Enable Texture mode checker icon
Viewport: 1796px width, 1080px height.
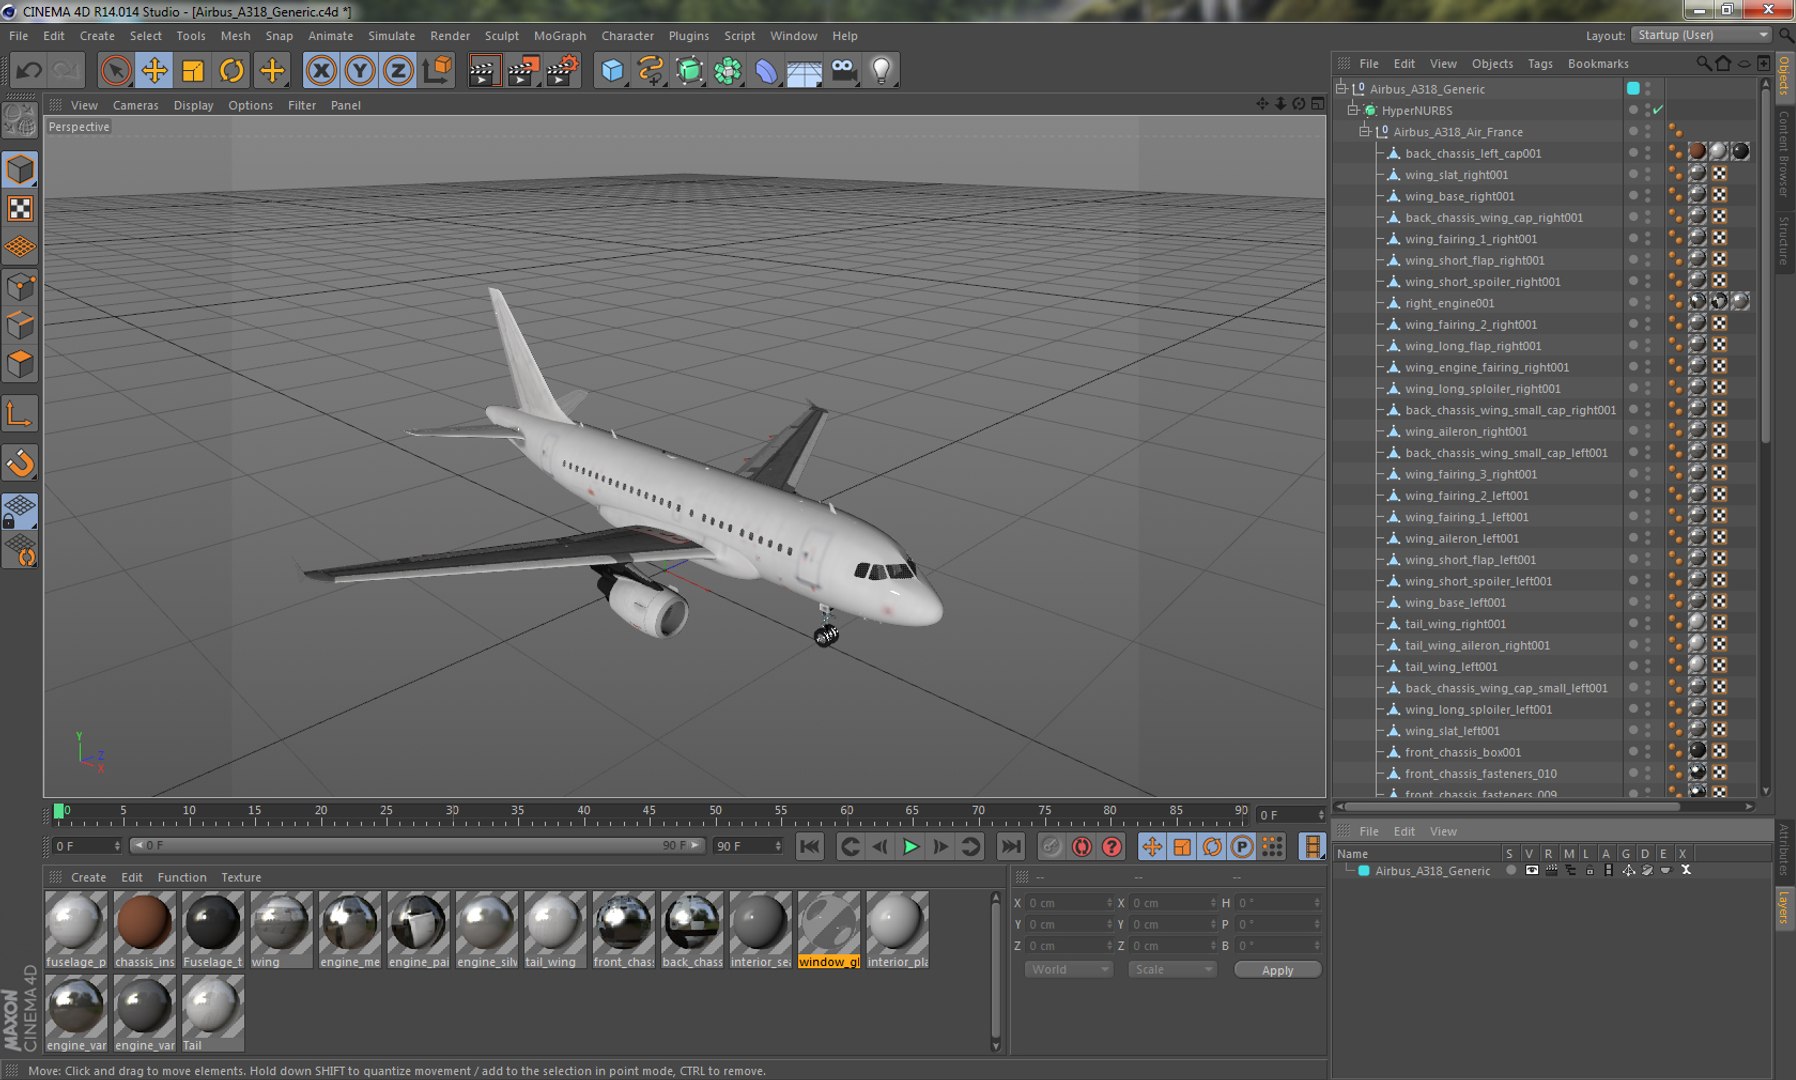[20, 208]
